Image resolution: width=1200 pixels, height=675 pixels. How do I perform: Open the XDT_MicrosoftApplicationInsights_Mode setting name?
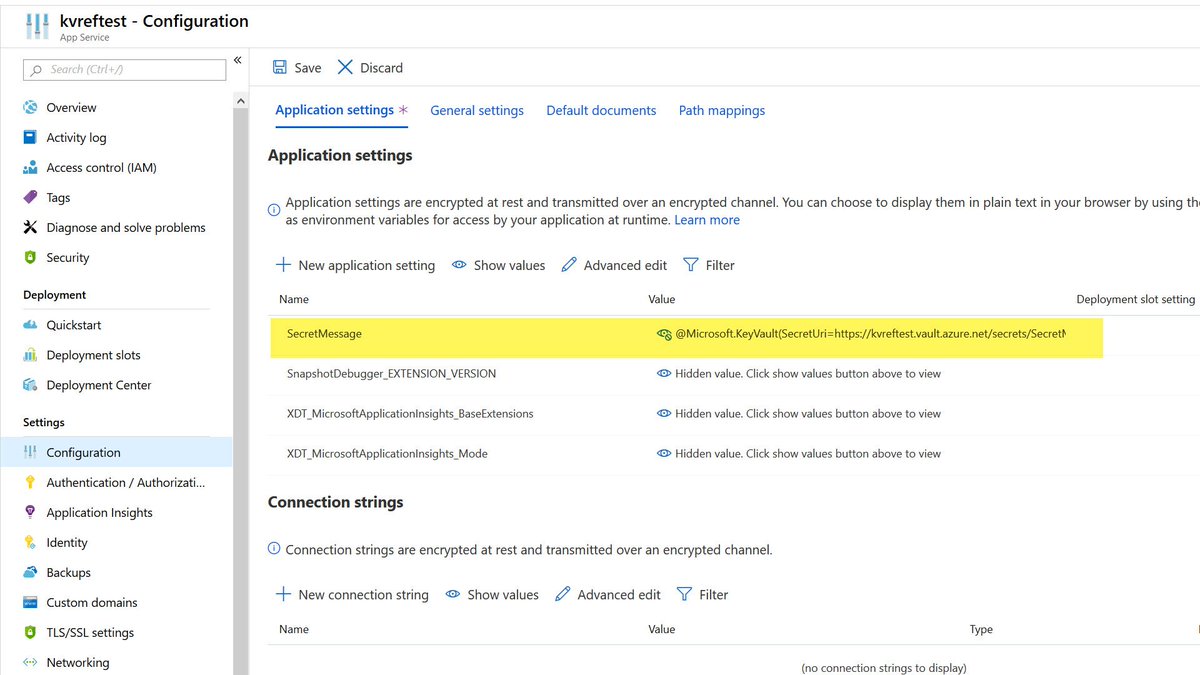pos(387,453)
